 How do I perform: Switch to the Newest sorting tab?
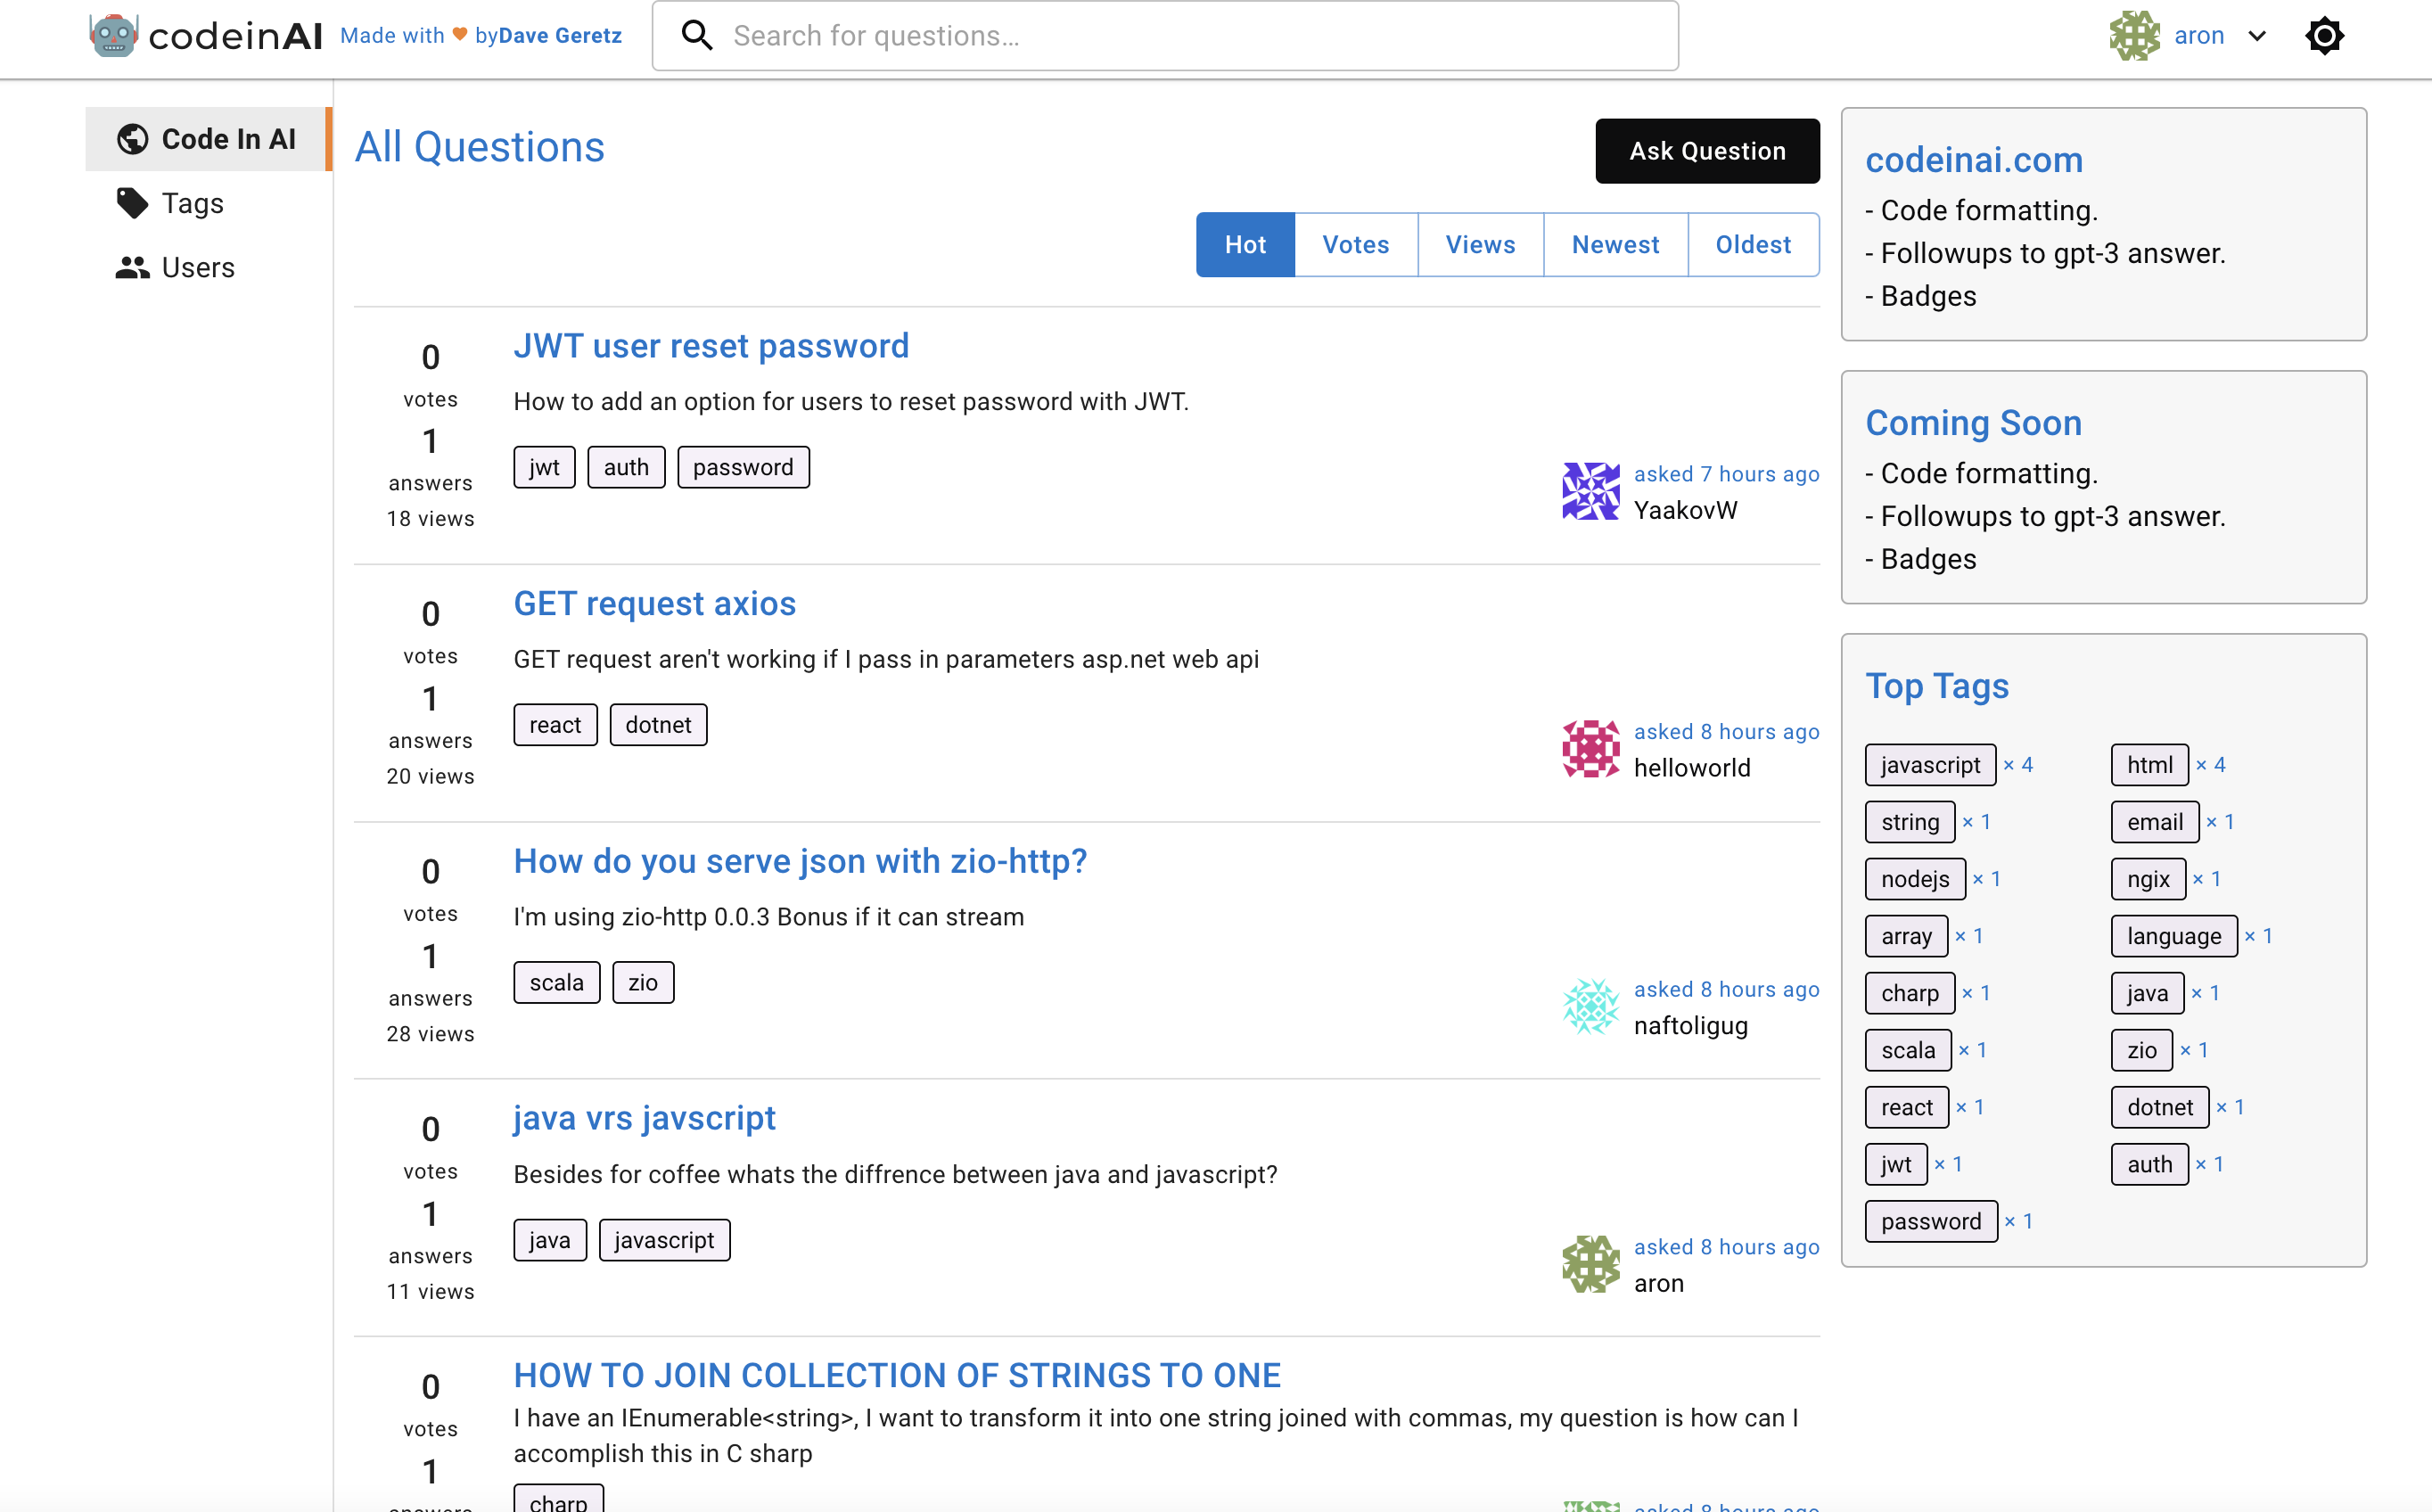tap(1615, 245)
